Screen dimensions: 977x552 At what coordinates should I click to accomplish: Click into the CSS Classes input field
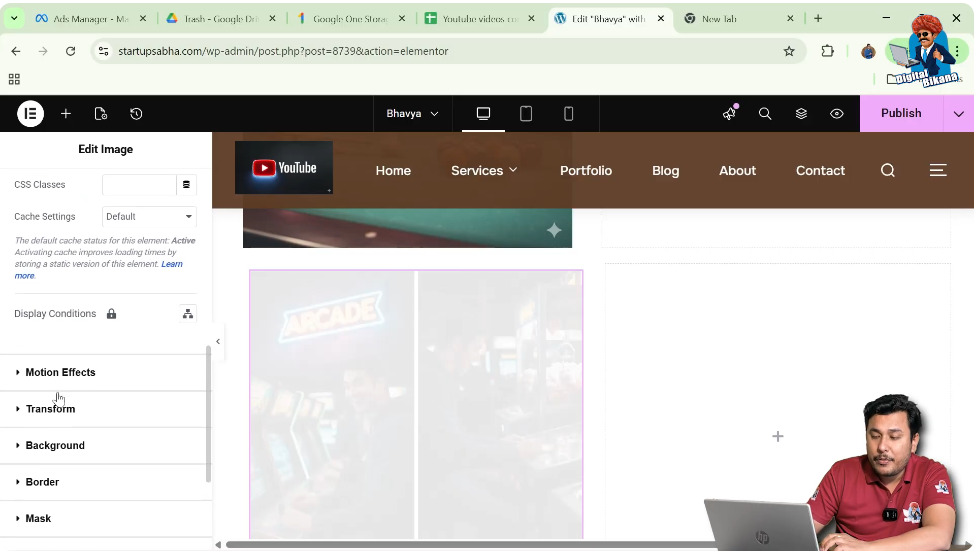pyautogui.click(x=139, y=185)
